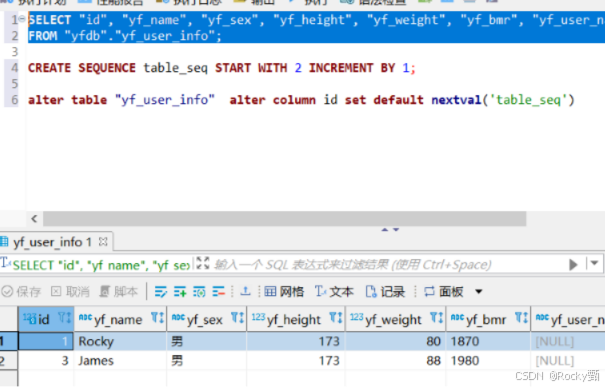This screenshot has width=605, height=387.
Task: Click the cell containing James
Action: pos(120,360)
